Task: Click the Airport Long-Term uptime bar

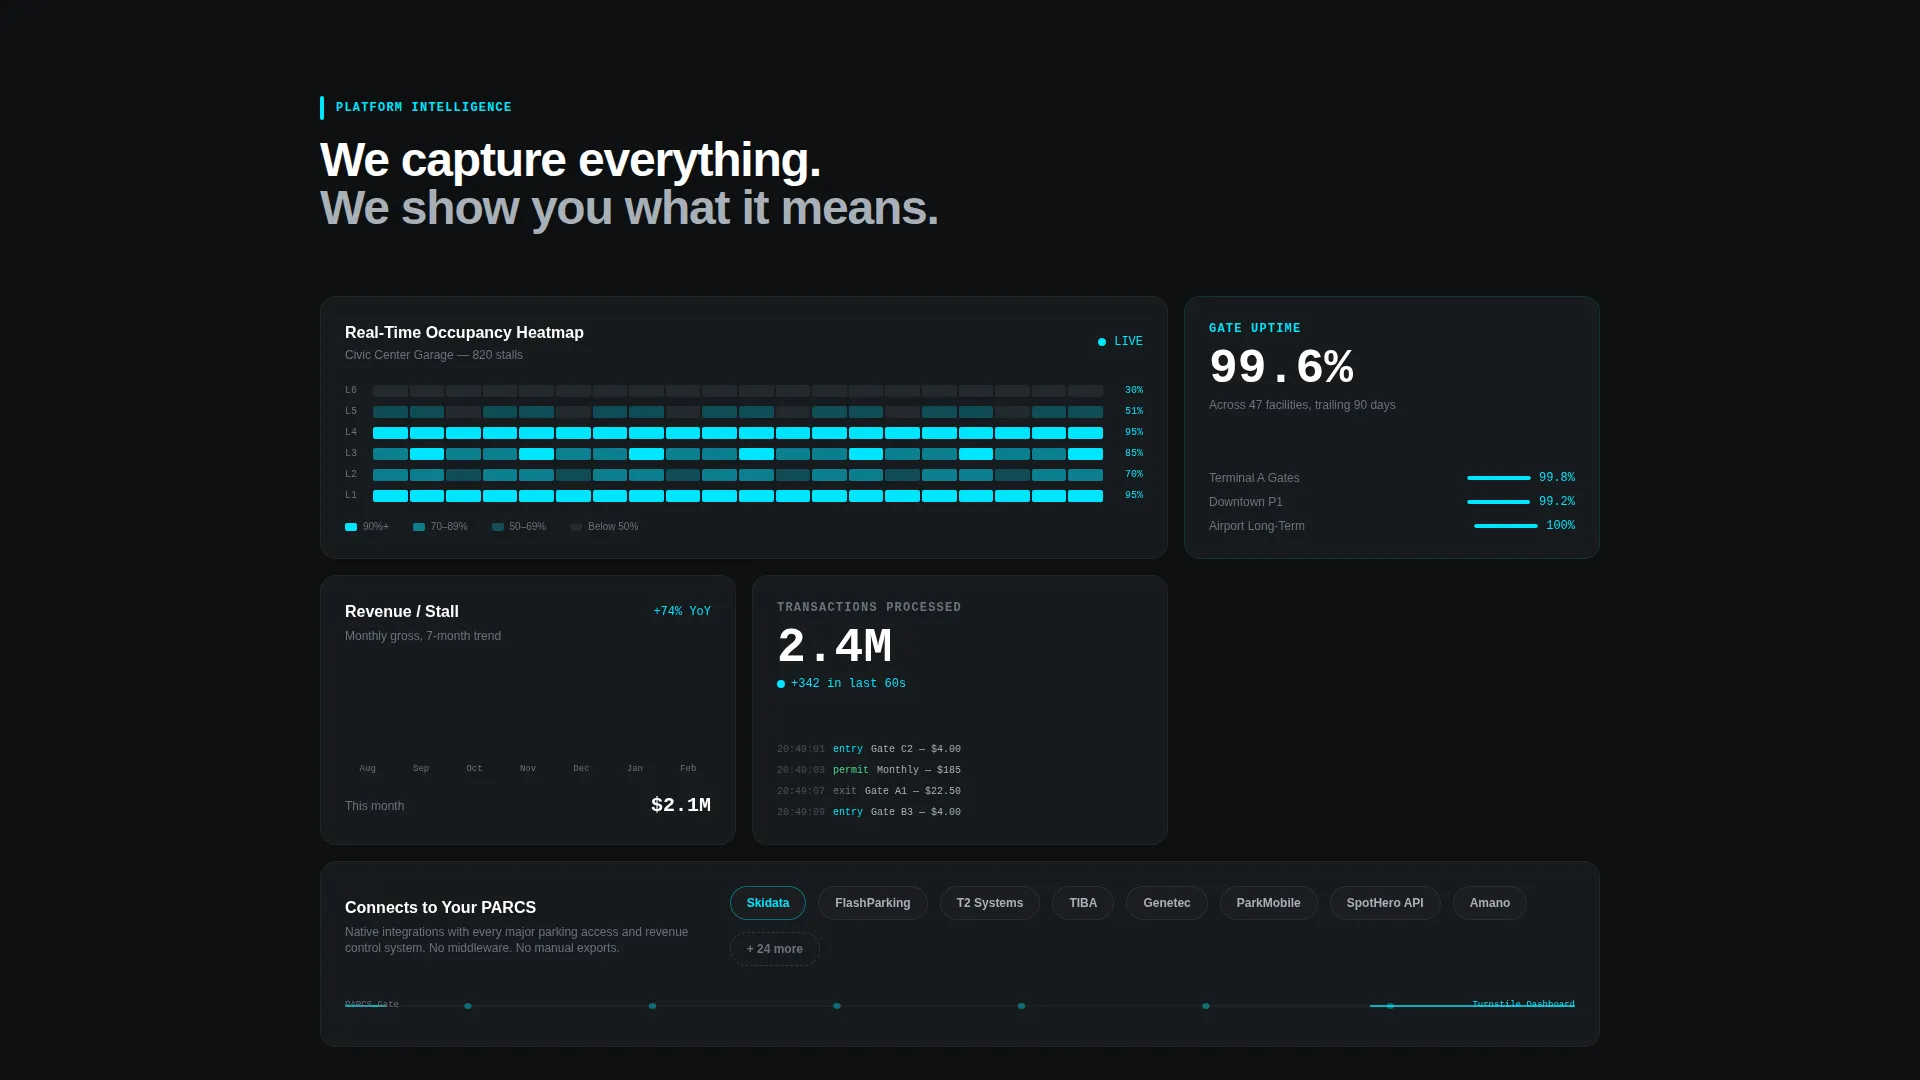Action: [1505, 526]
